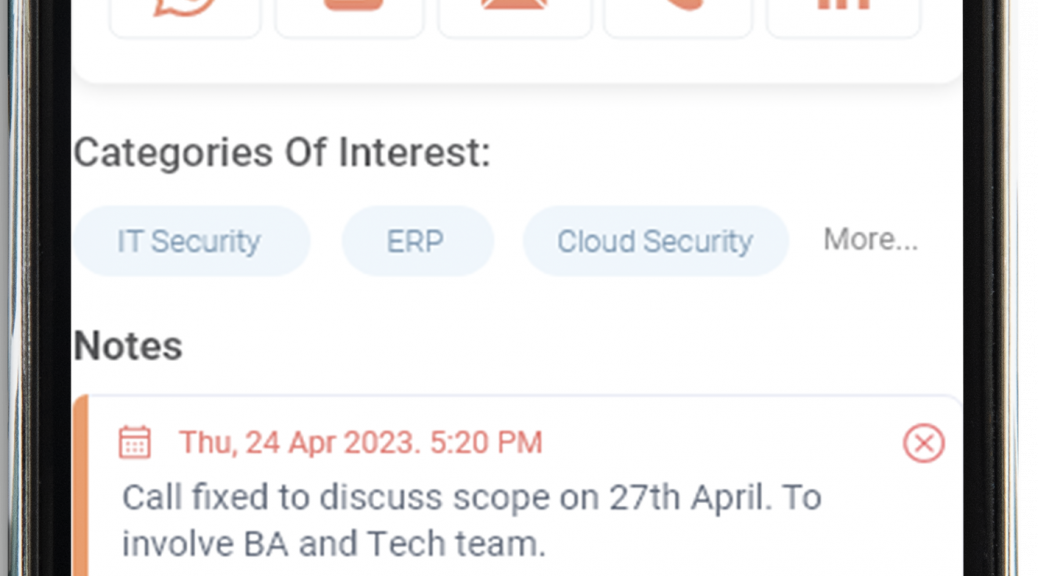Image resolution: width=1038 pixels, height=576 pixels.
Task: Click the WhatsApp button card
Action: pyautogui.click(x=185, y=17)
